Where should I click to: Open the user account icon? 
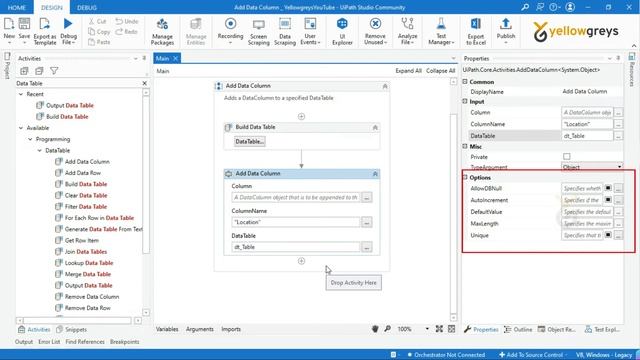click(x=570, y=7)
